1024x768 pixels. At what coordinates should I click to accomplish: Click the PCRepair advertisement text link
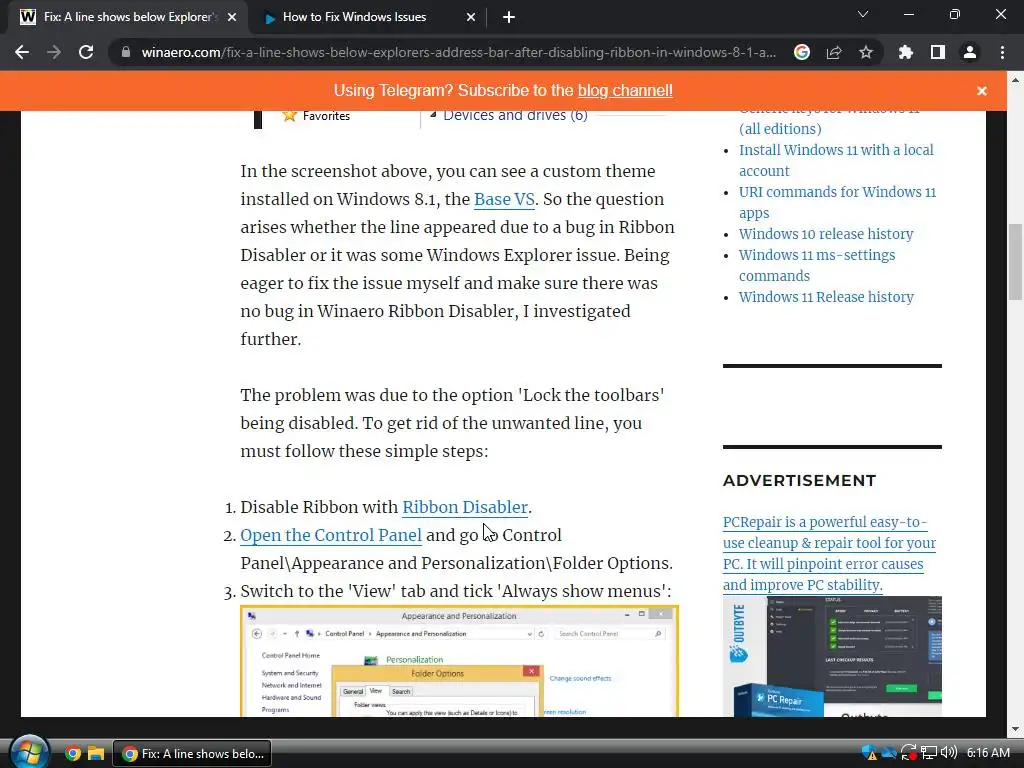coord(829,553)
